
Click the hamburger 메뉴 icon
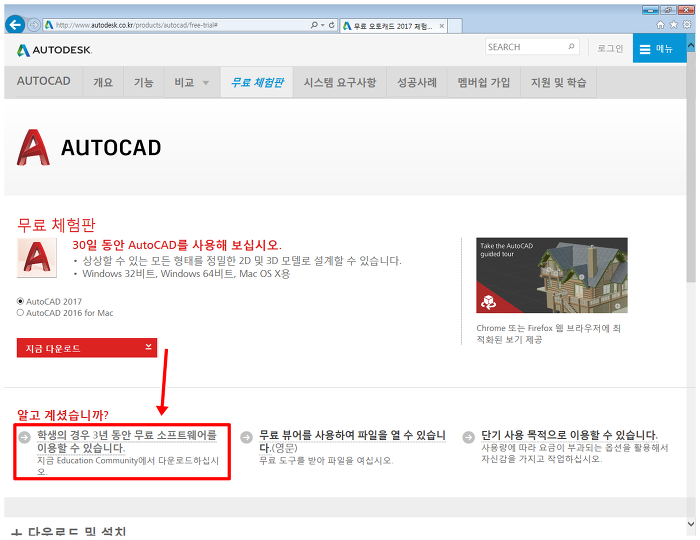(x=645, y=49)
